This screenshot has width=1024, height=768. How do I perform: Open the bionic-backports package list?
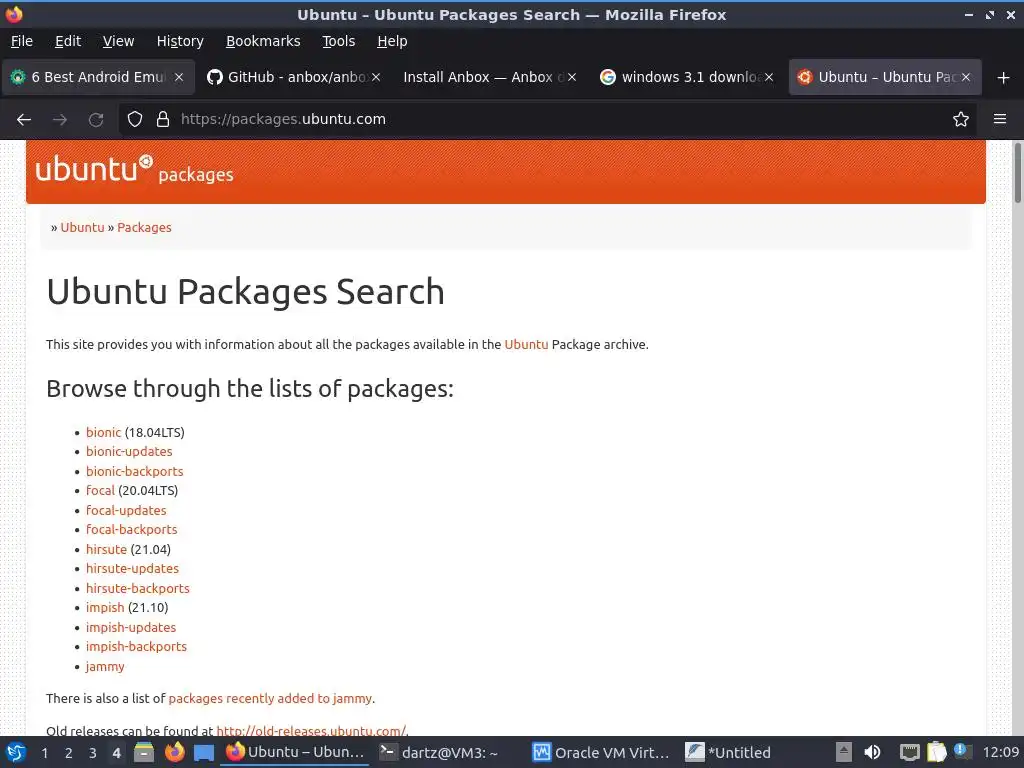[x=135, y=472]
